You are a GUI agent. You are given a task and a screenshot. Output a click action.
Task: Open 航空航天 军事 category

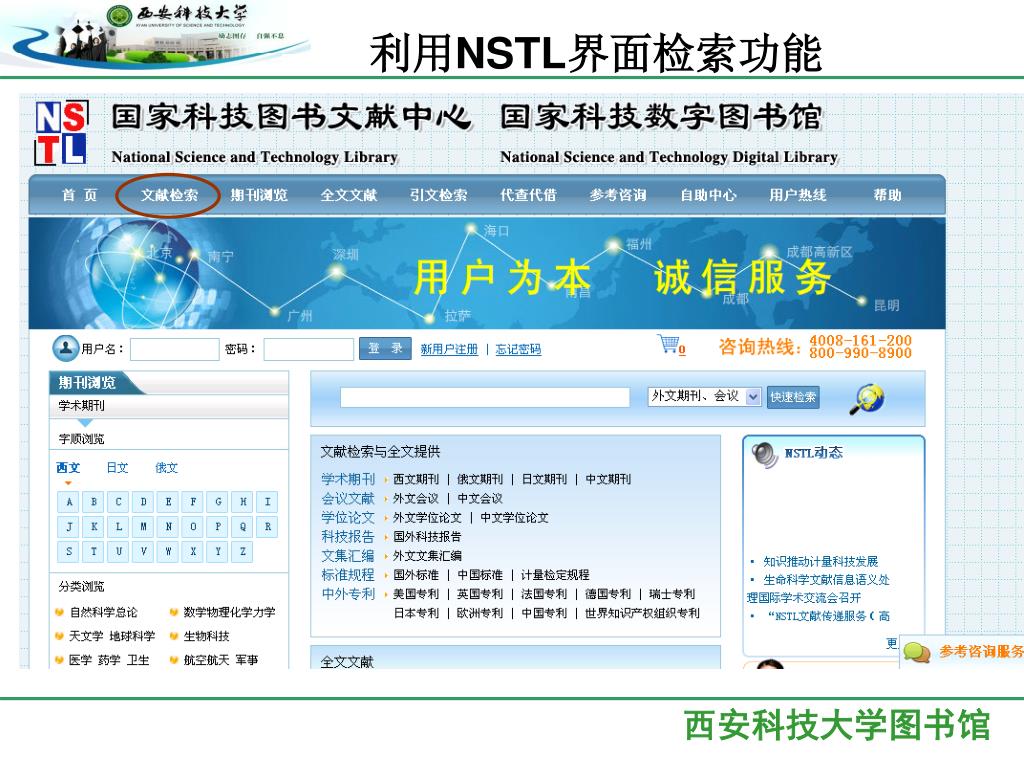221,660
